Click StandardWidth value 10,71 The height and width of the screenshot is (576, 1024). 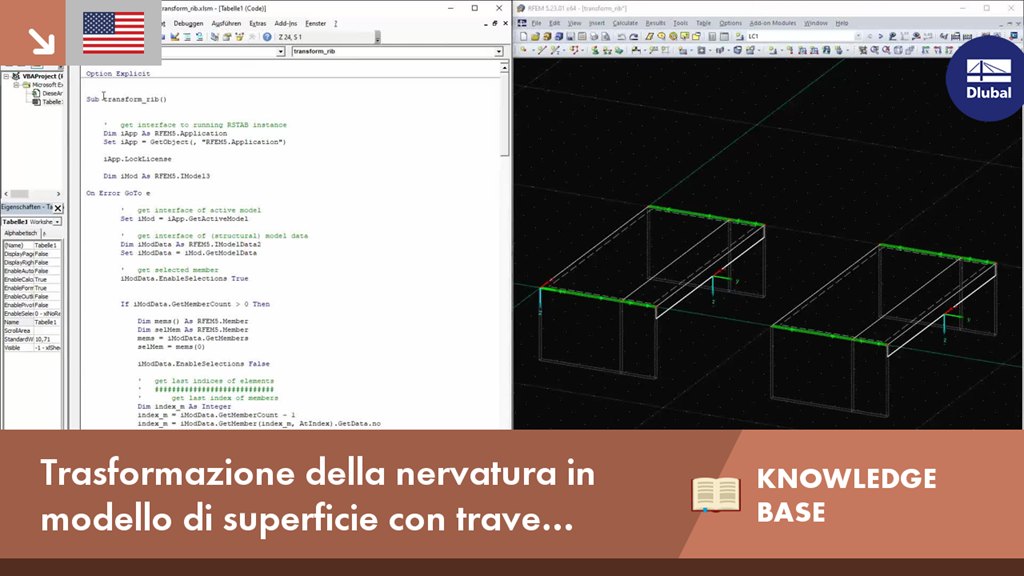(x=46, y=340)
